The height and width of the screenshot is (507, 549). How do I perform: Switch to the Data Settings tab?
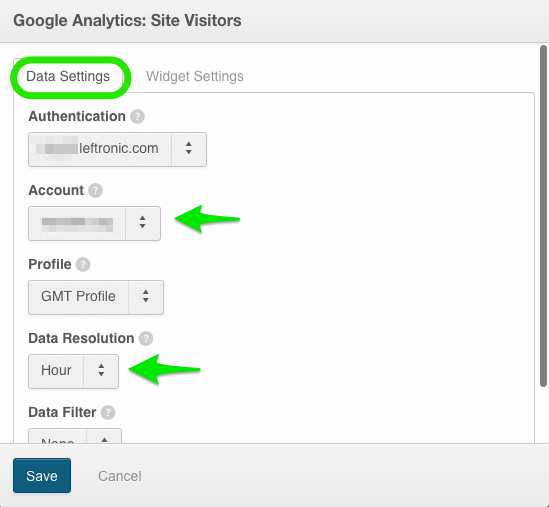(68, 76)
